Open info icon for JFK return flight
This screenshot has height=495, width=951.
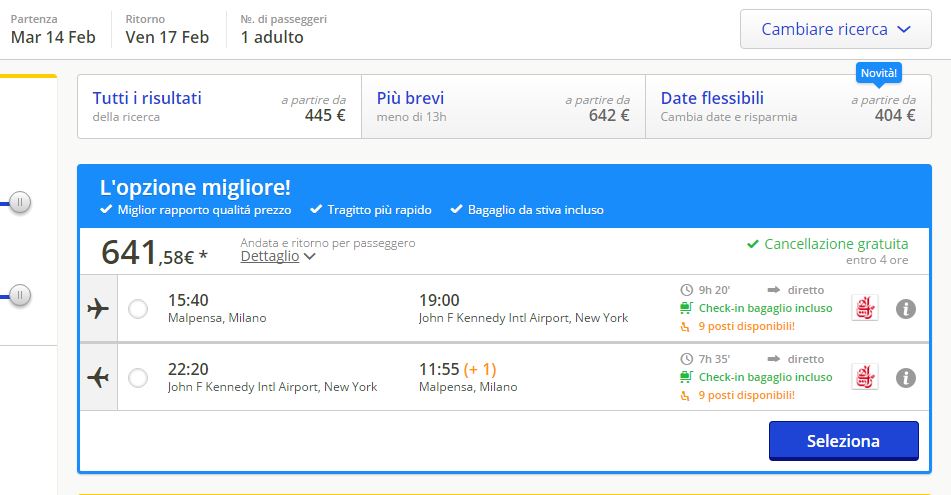906,377
